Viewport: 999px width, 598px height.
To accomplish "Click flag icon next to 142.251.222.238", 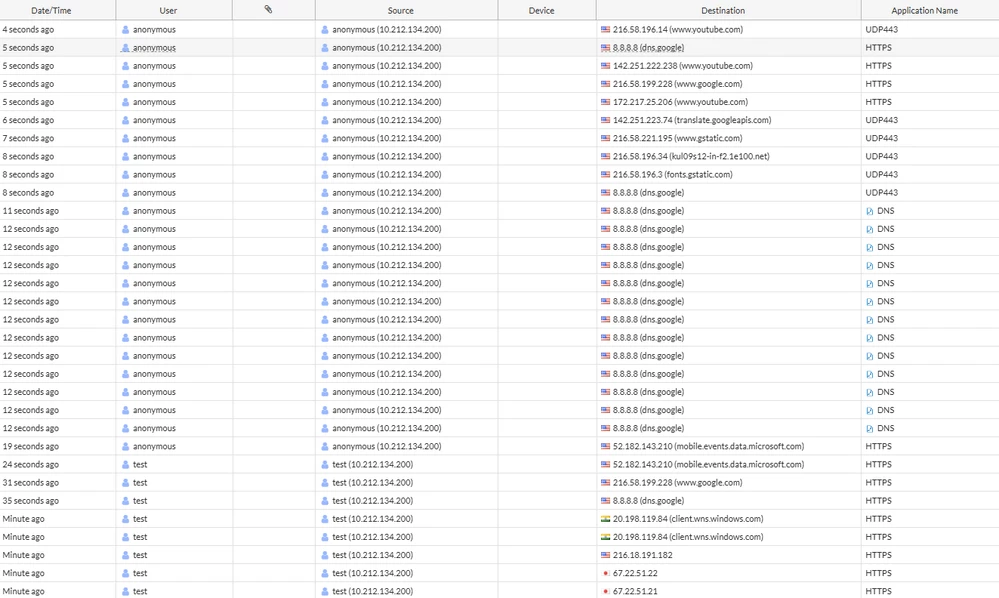I will (605, 66).
